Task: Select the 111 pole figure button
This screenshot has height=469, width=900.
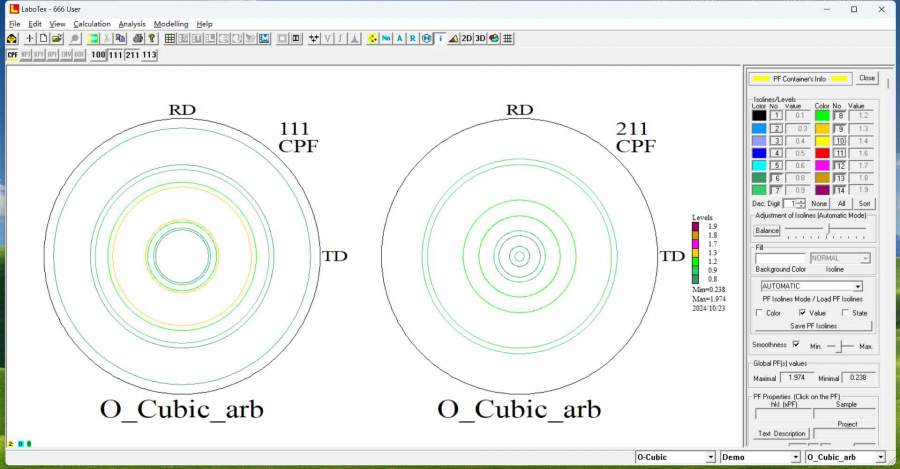Action: (115, 55)
